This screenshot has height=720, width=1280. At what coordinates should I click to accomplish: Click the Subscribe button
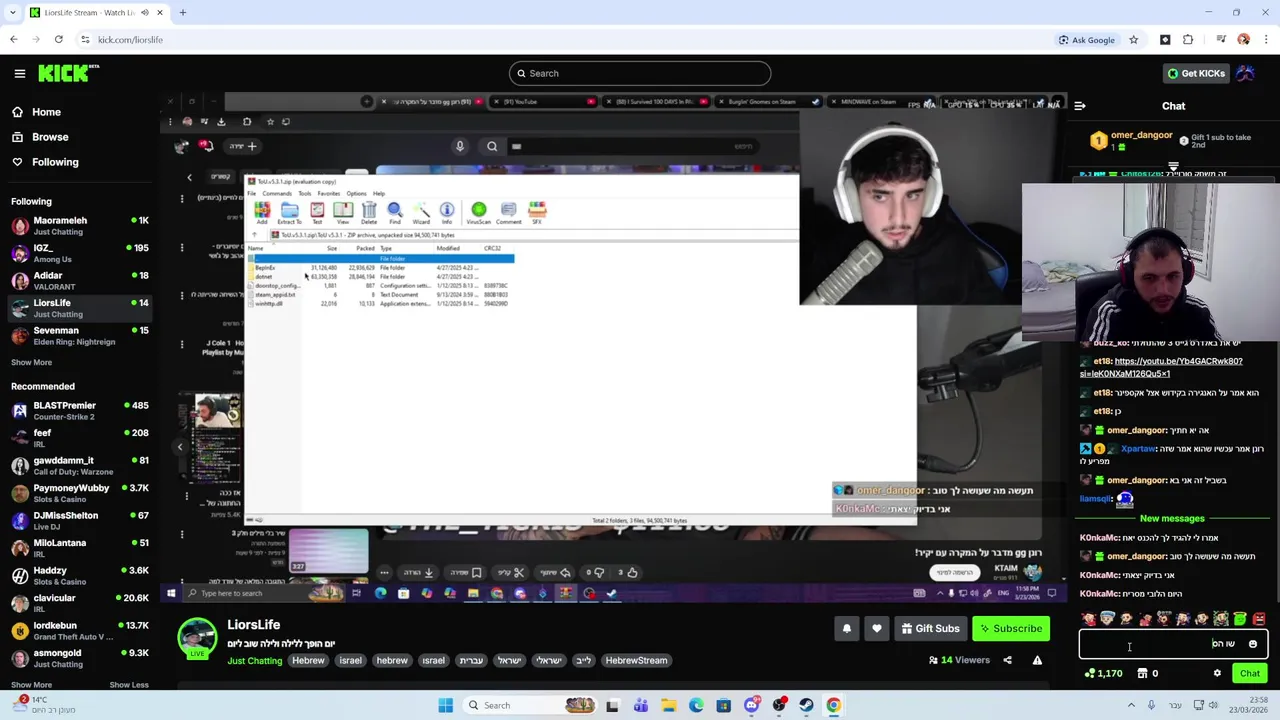(1011, 629)
